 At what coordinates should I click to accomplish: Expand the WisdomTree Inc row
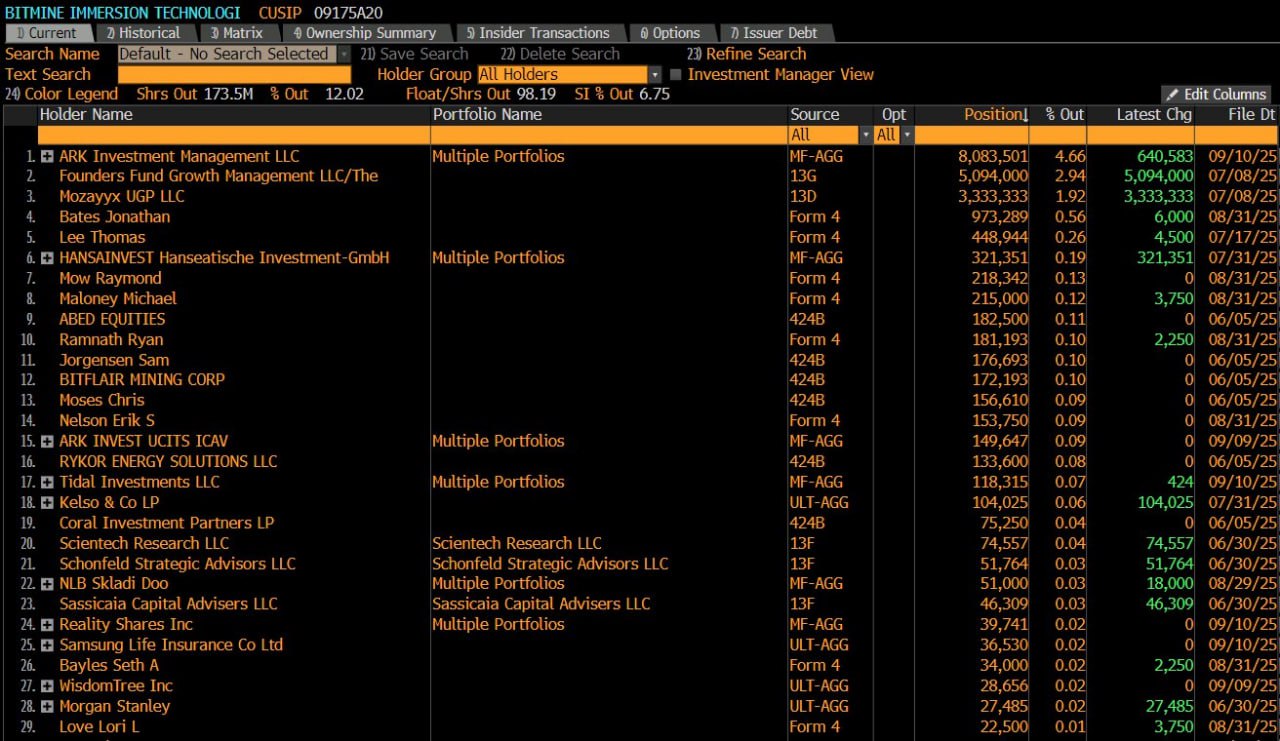point(47,687)
